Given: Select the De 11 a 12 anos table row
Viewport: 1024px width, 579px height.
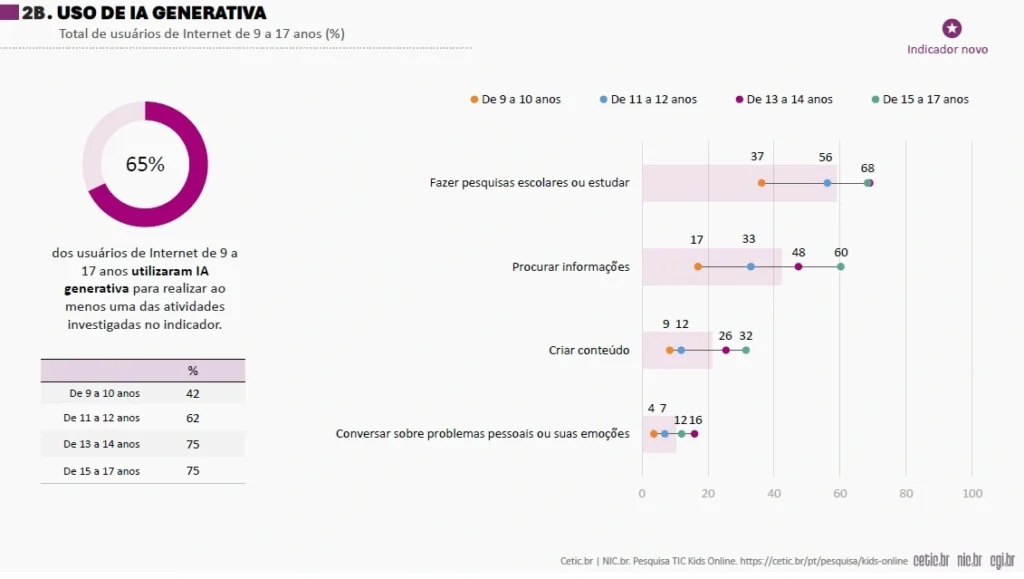Looking at the screenshot, I should tap(143, 418).
